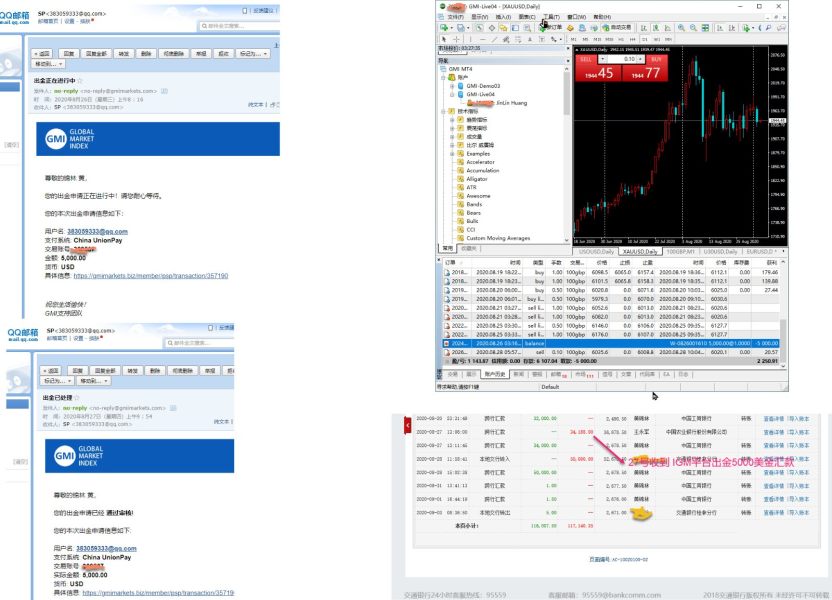Click the chart auto scroll toolbar icon
This screenshot has width=832, height=600.
(720, 28)
